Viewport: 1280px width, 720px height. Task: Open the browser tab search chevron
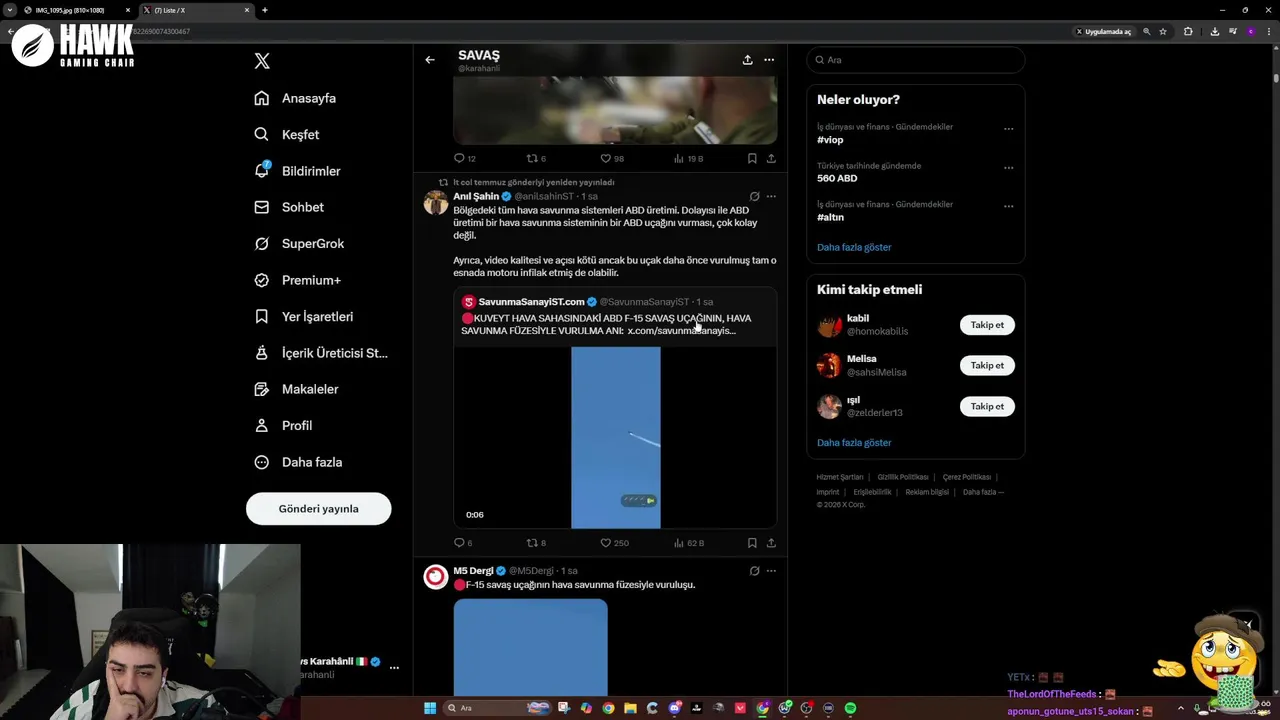tap(10, 10)
